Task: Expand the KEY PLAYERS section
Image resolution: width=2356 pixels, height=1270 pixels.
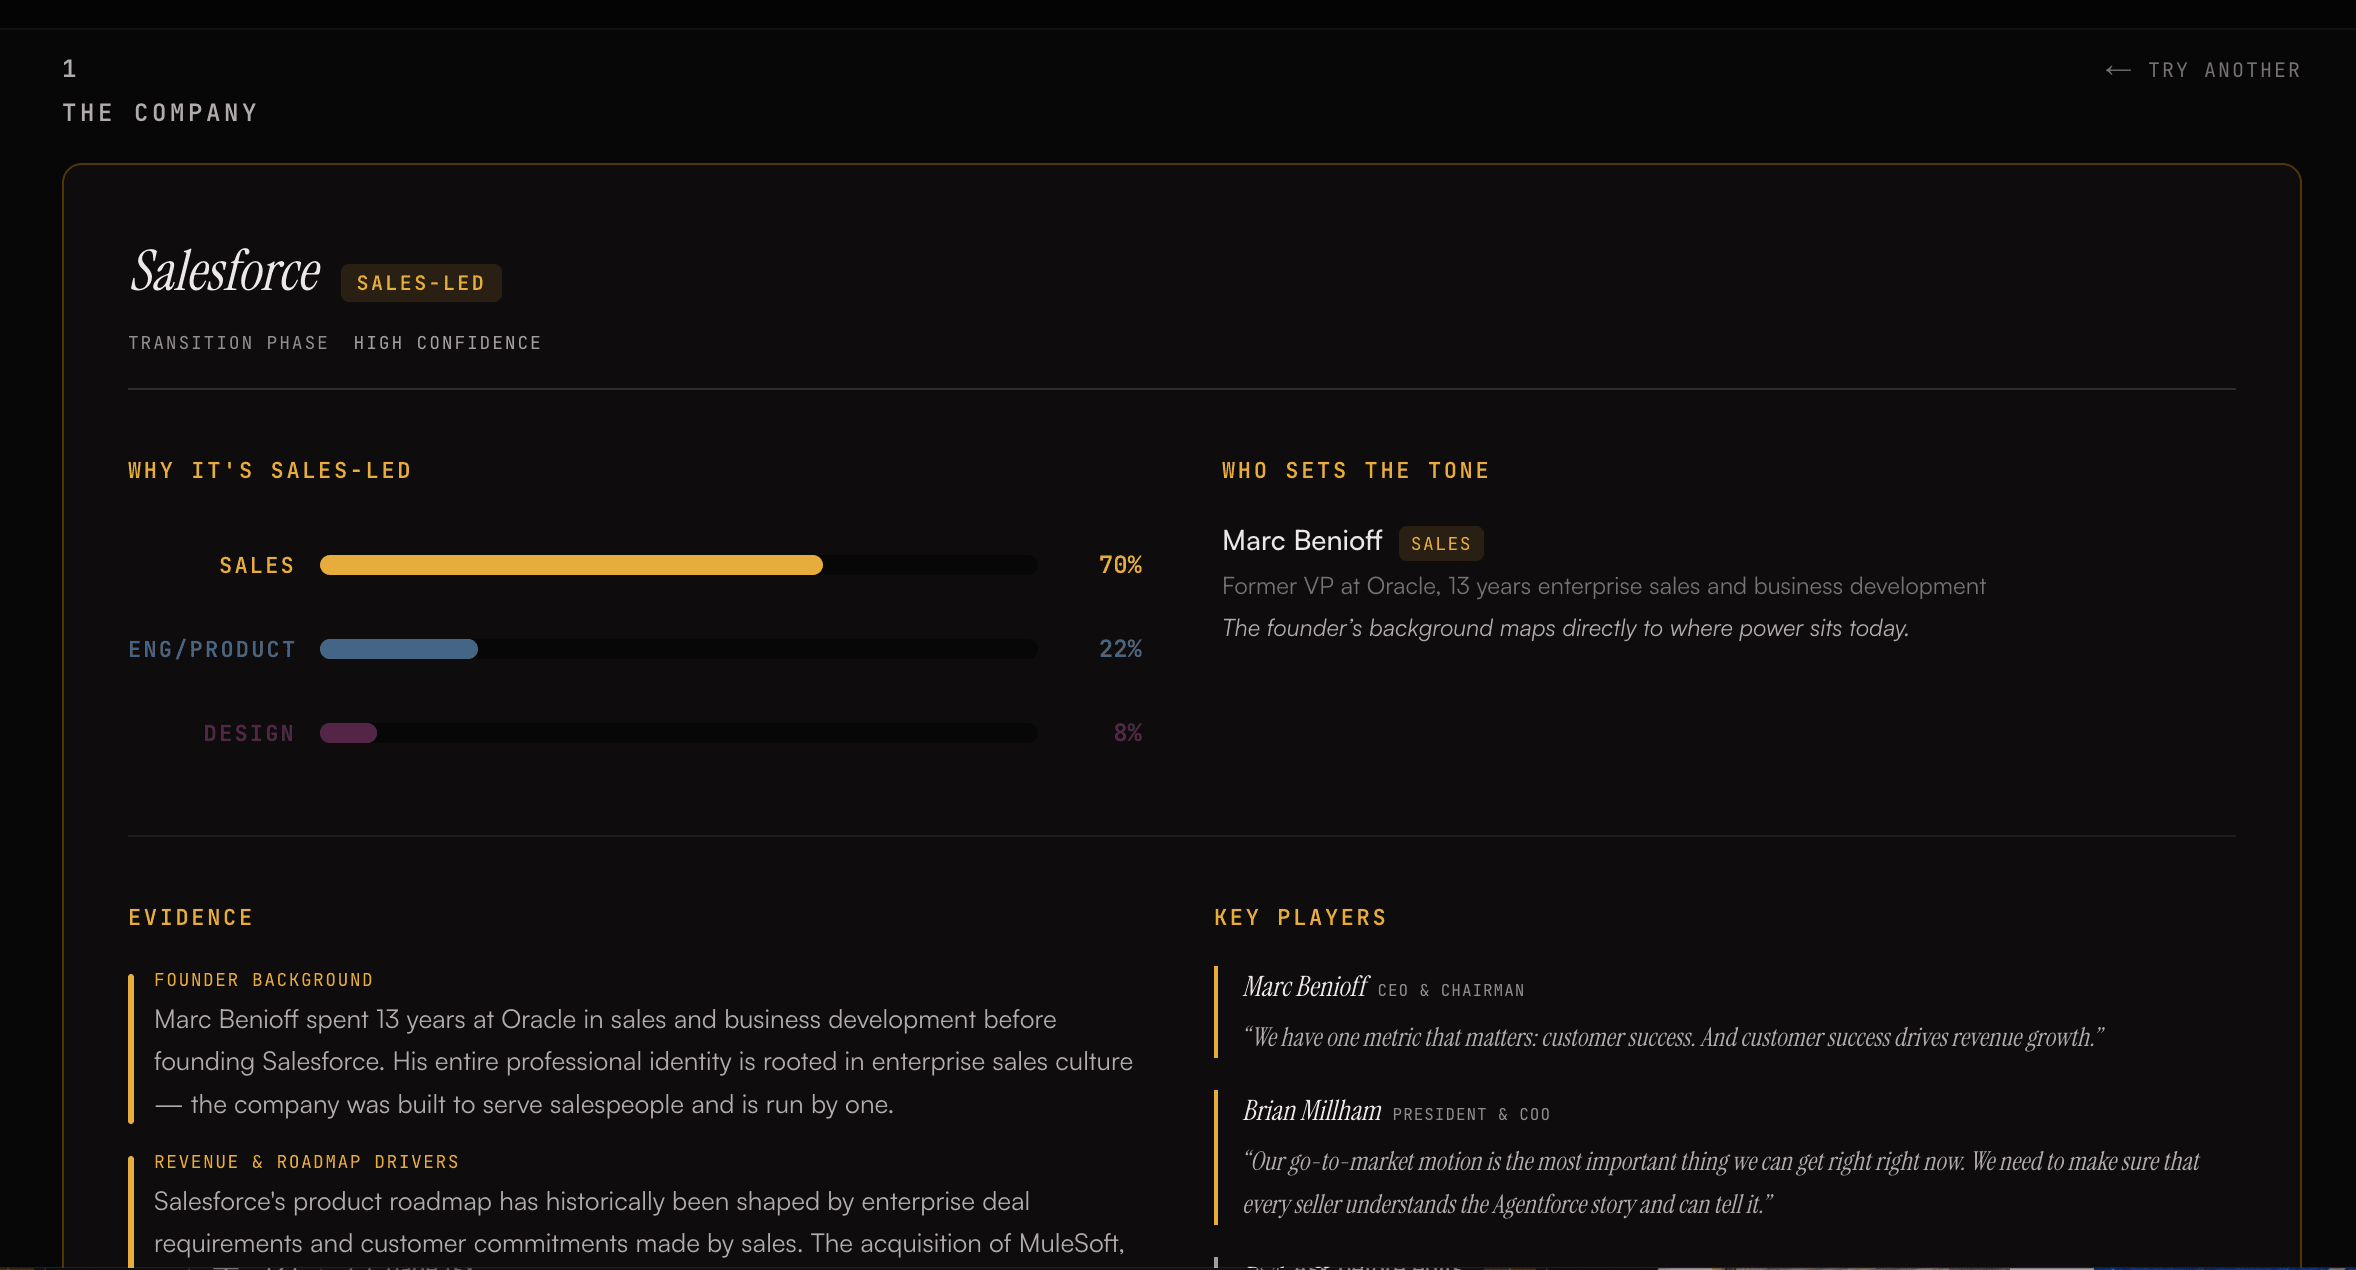Action: [1300, 917]
